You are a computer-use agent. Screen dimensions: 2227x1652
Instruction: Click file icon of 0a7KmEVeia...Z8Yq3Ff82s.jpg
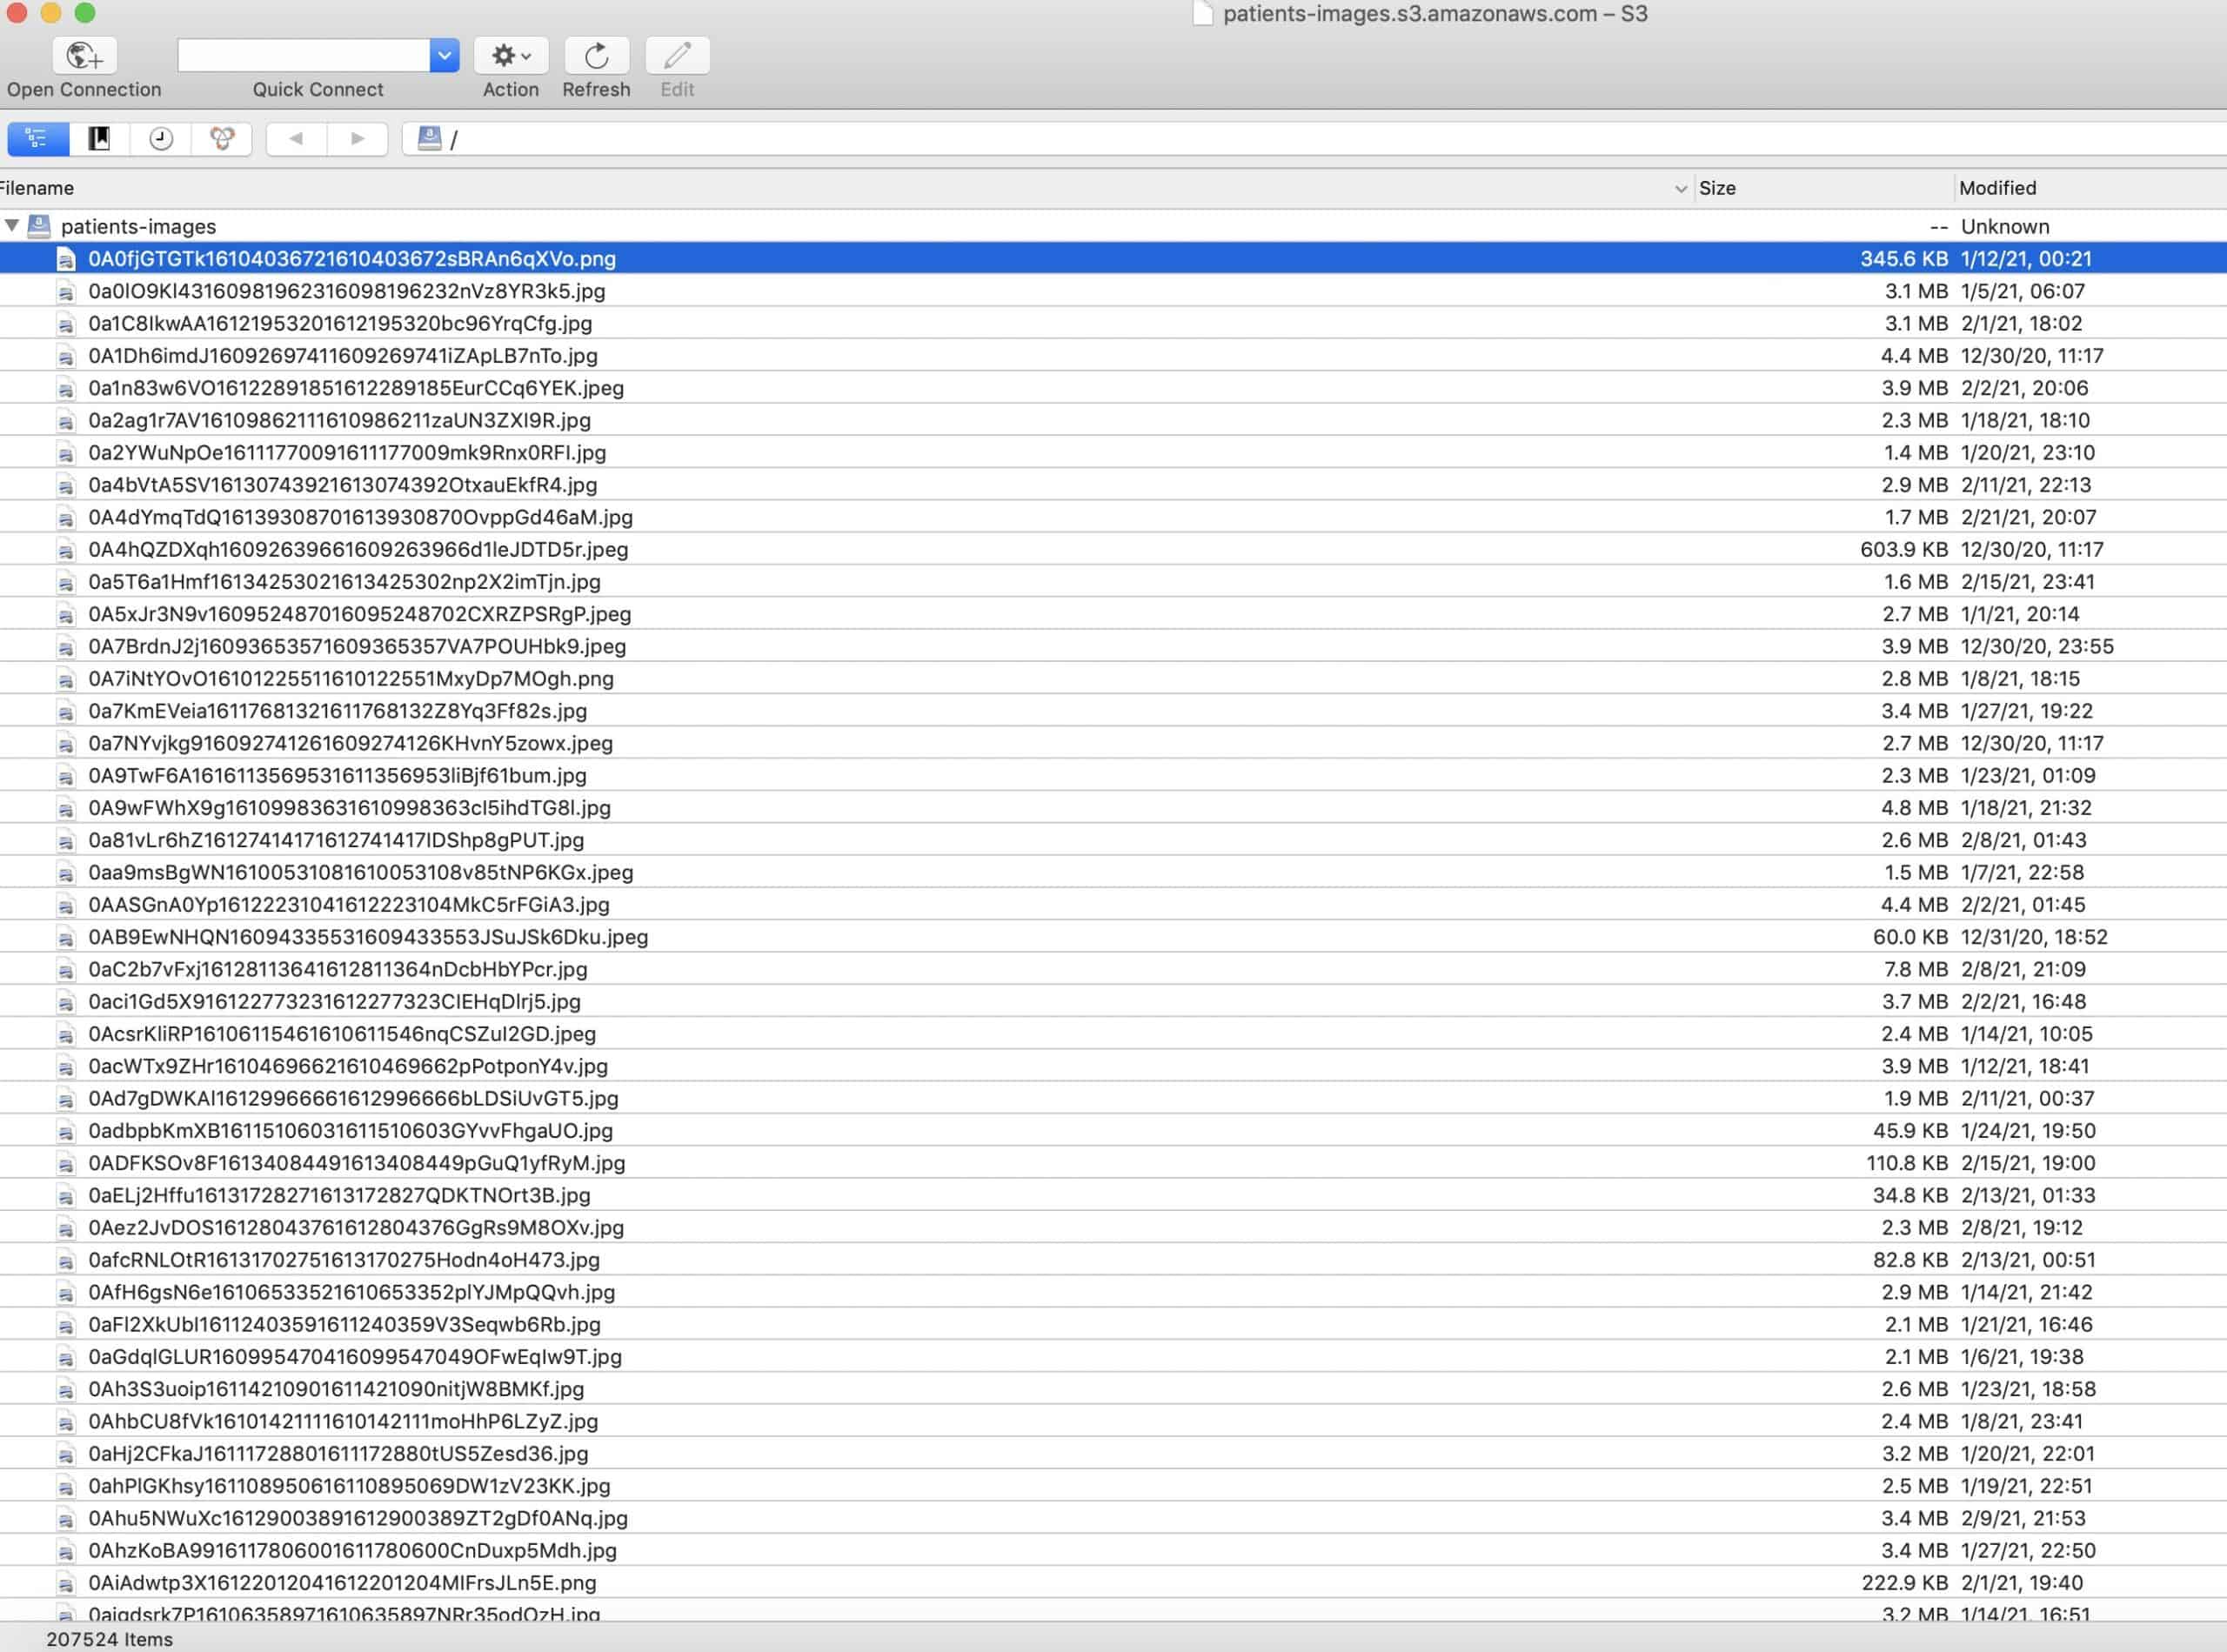coord(66,712)
